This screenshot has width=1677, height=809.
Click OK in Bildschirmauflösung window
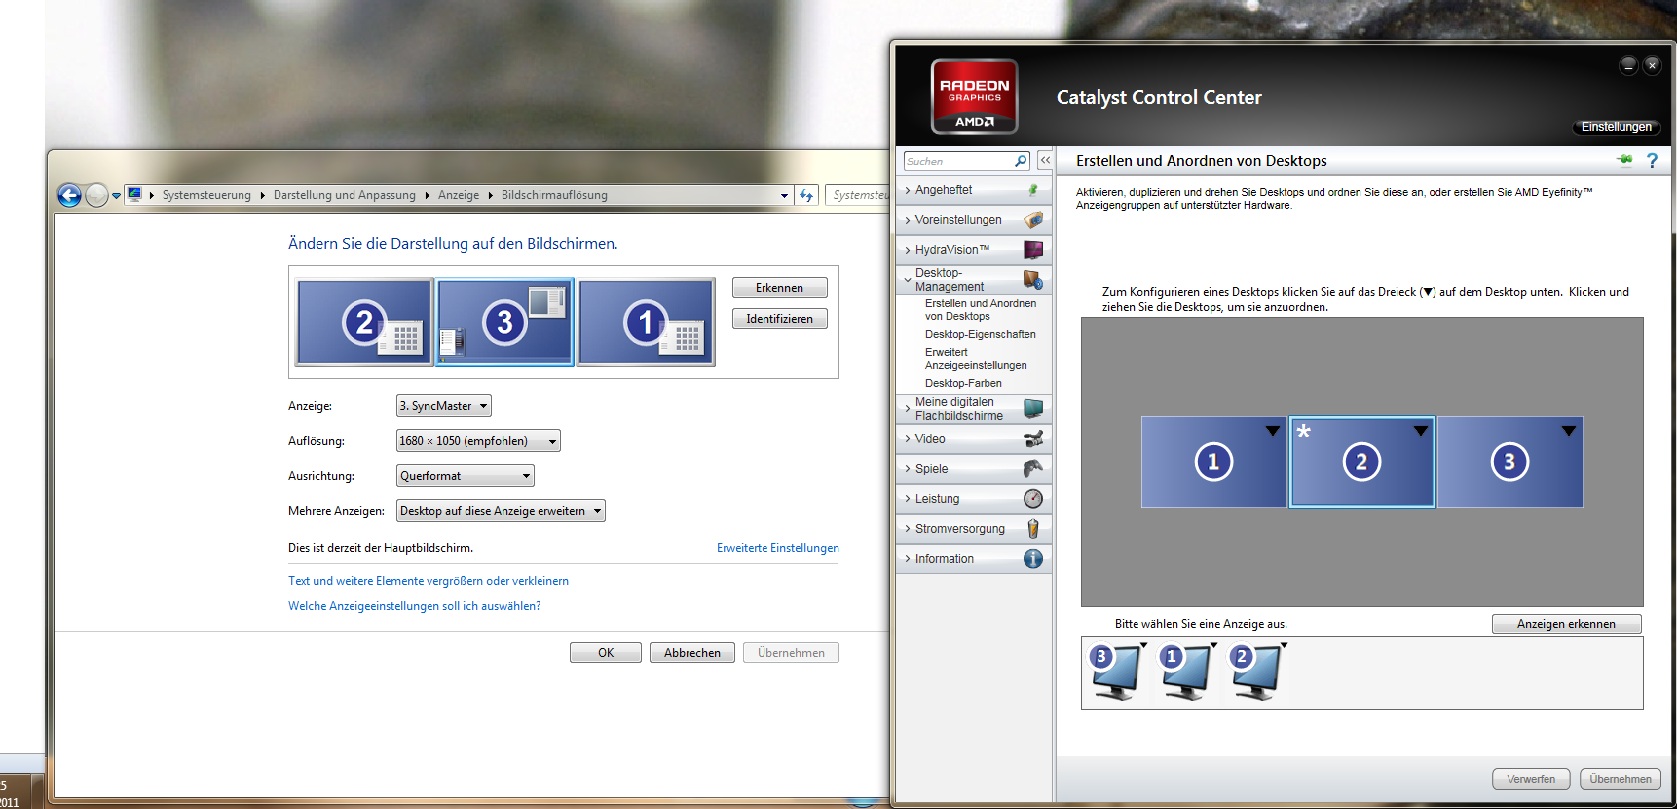tap(606, 653)
